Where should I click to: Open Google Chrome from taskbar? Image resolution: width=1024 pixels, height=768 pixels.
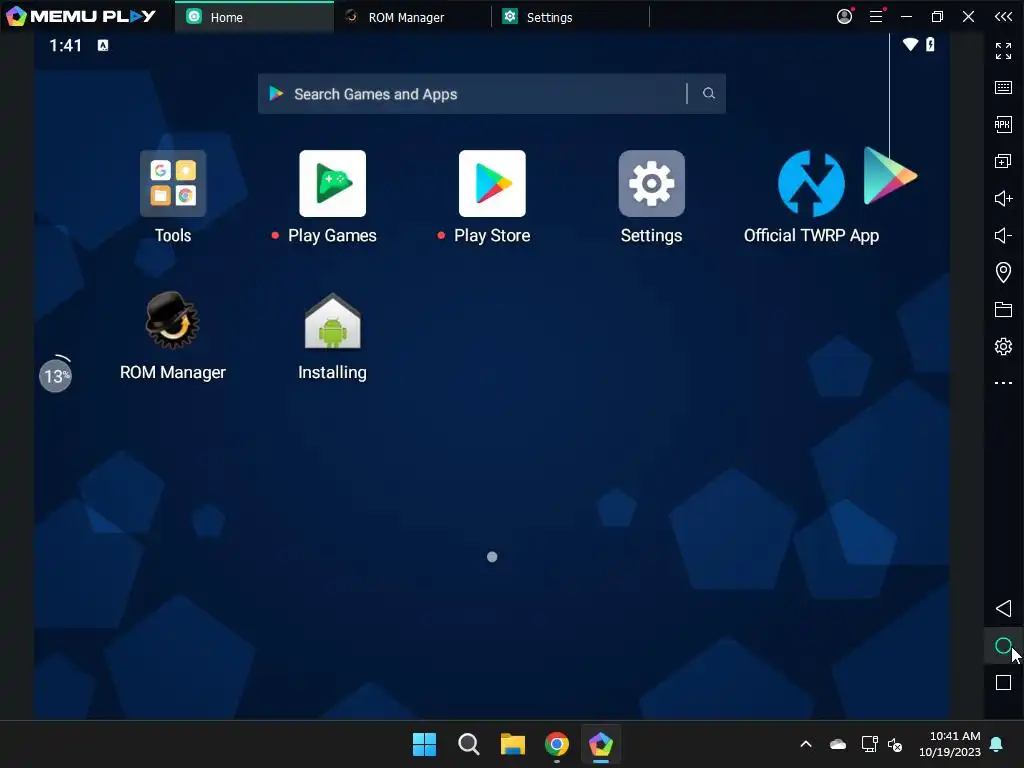click(556, 744)
